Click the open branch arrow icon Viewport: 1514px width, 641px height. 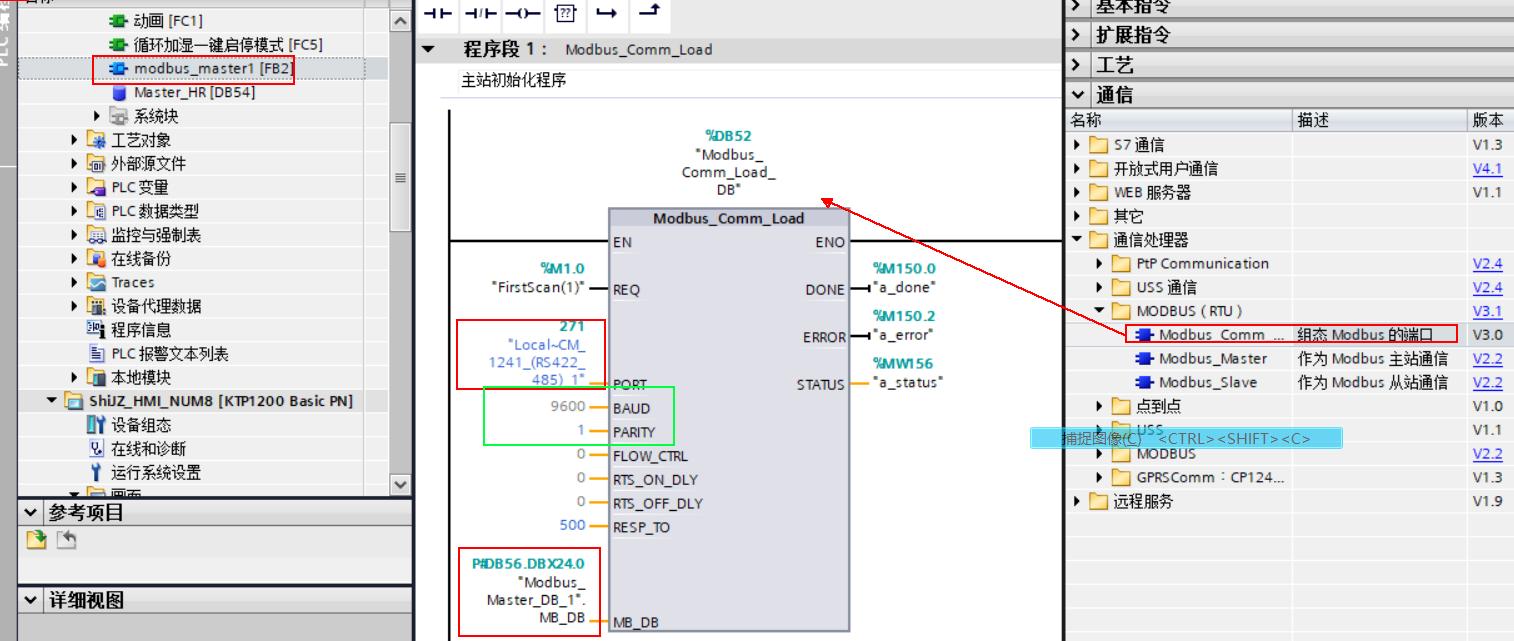(607, 13)
